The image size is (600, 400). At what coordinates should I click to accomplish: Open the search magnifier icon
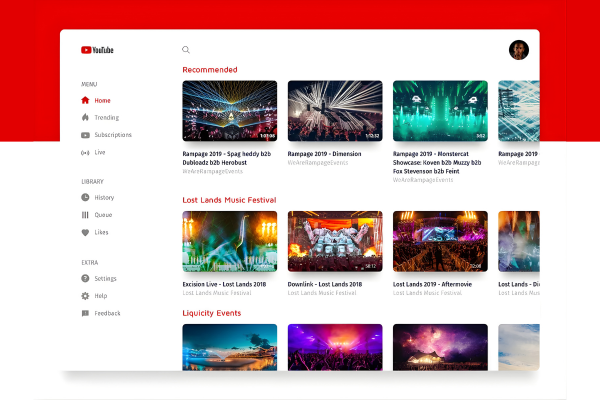pyautogui.click(x=186, y=50)
